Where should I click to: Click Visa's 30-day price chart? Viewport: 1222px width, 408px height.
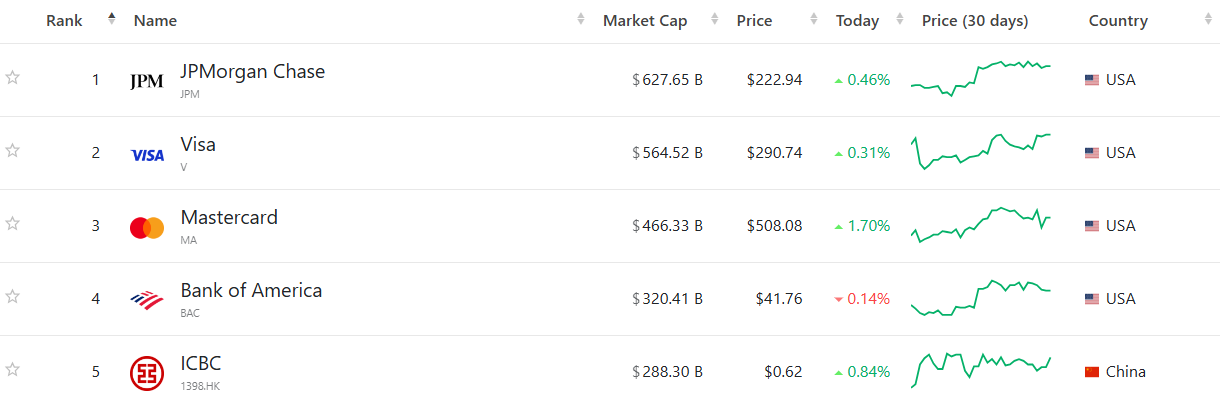(x=980, y=150)
